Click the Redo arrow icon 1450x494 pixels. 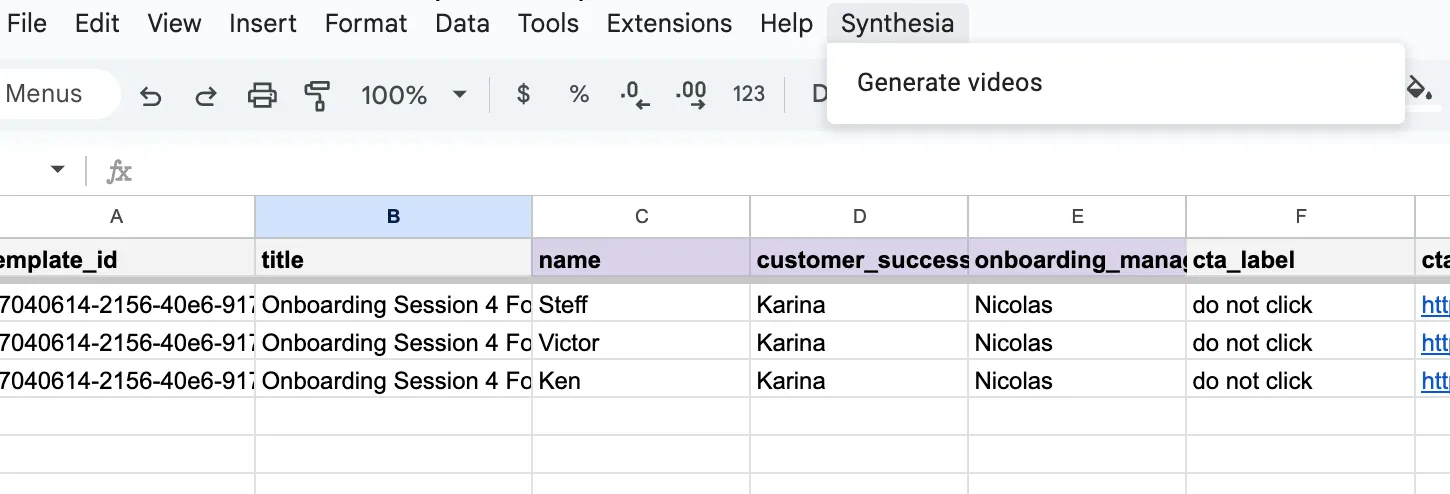pyautogui.click(x=206, y=95)
